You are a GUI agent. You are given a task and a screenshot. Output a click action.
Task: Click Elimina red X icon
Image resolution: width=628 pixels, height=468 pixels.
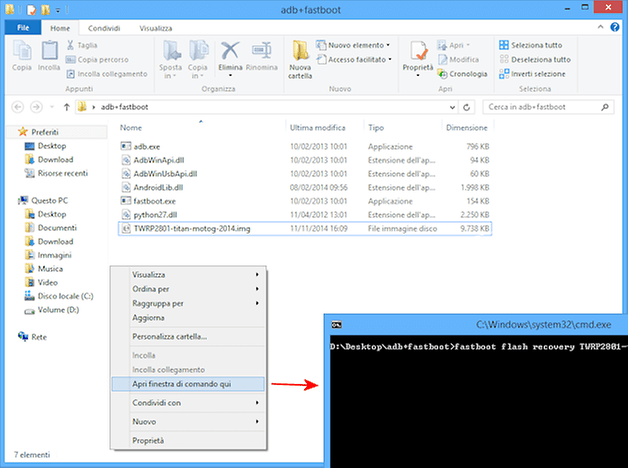(230, 51)
